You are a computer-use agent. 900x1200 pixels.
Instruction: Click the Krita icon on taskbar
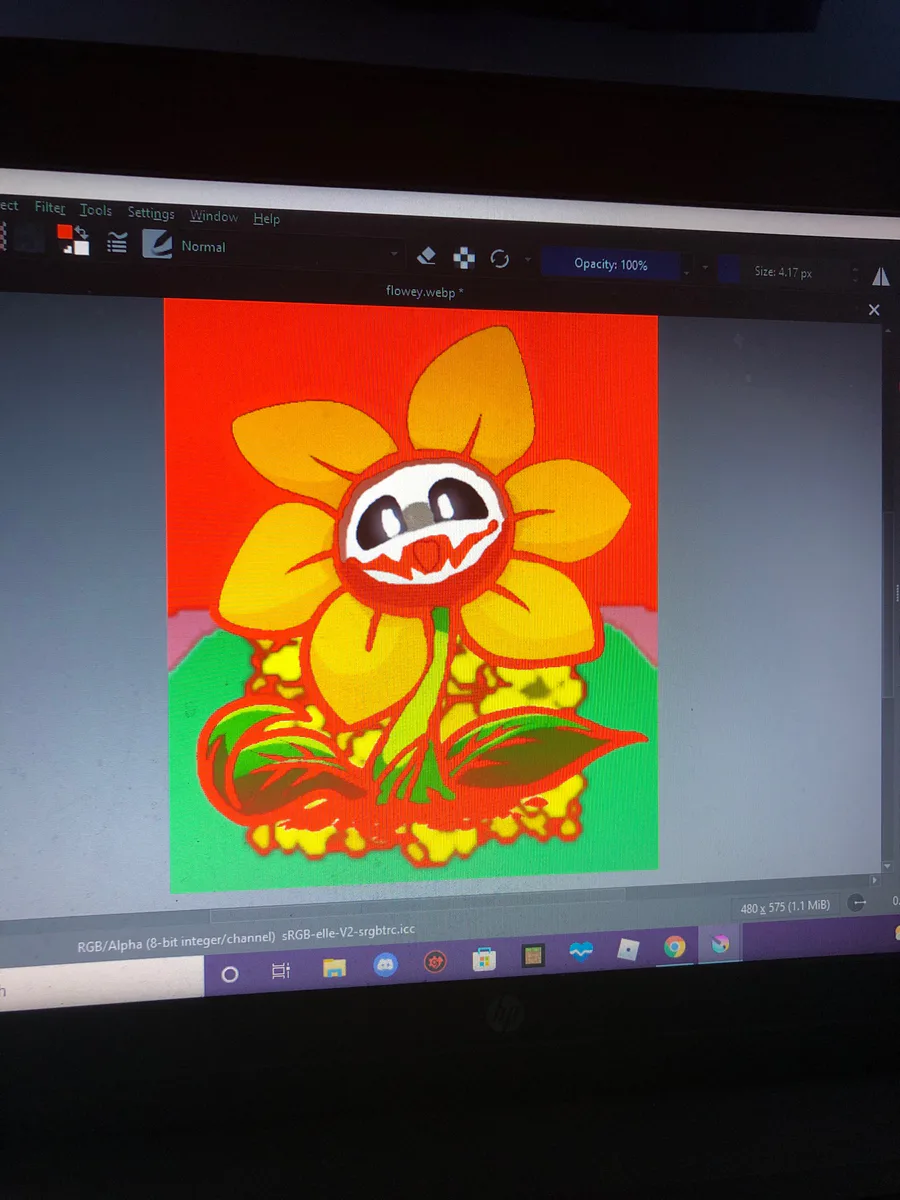[x=720, y=944]
